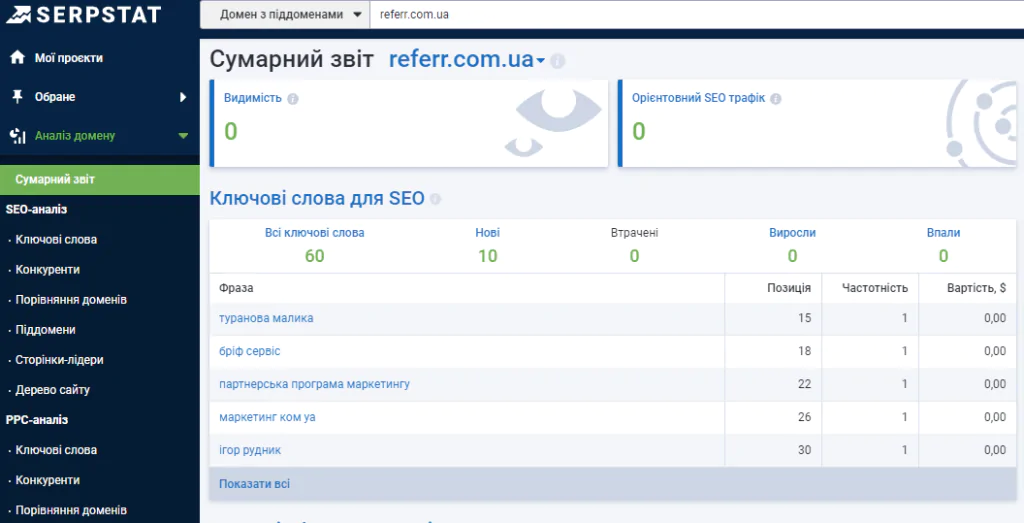
Task: Open Мої проєкти in the sidebar
Action: [x=69, y=57]
